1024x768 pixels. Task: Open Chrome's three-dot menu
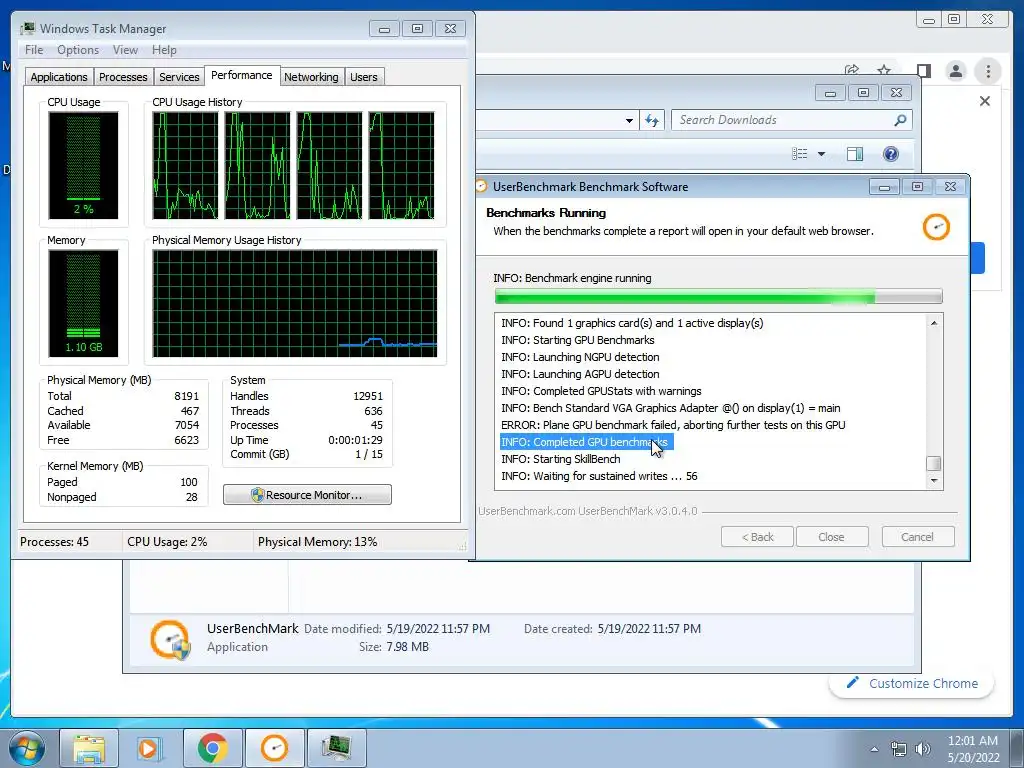click(988, 71)
